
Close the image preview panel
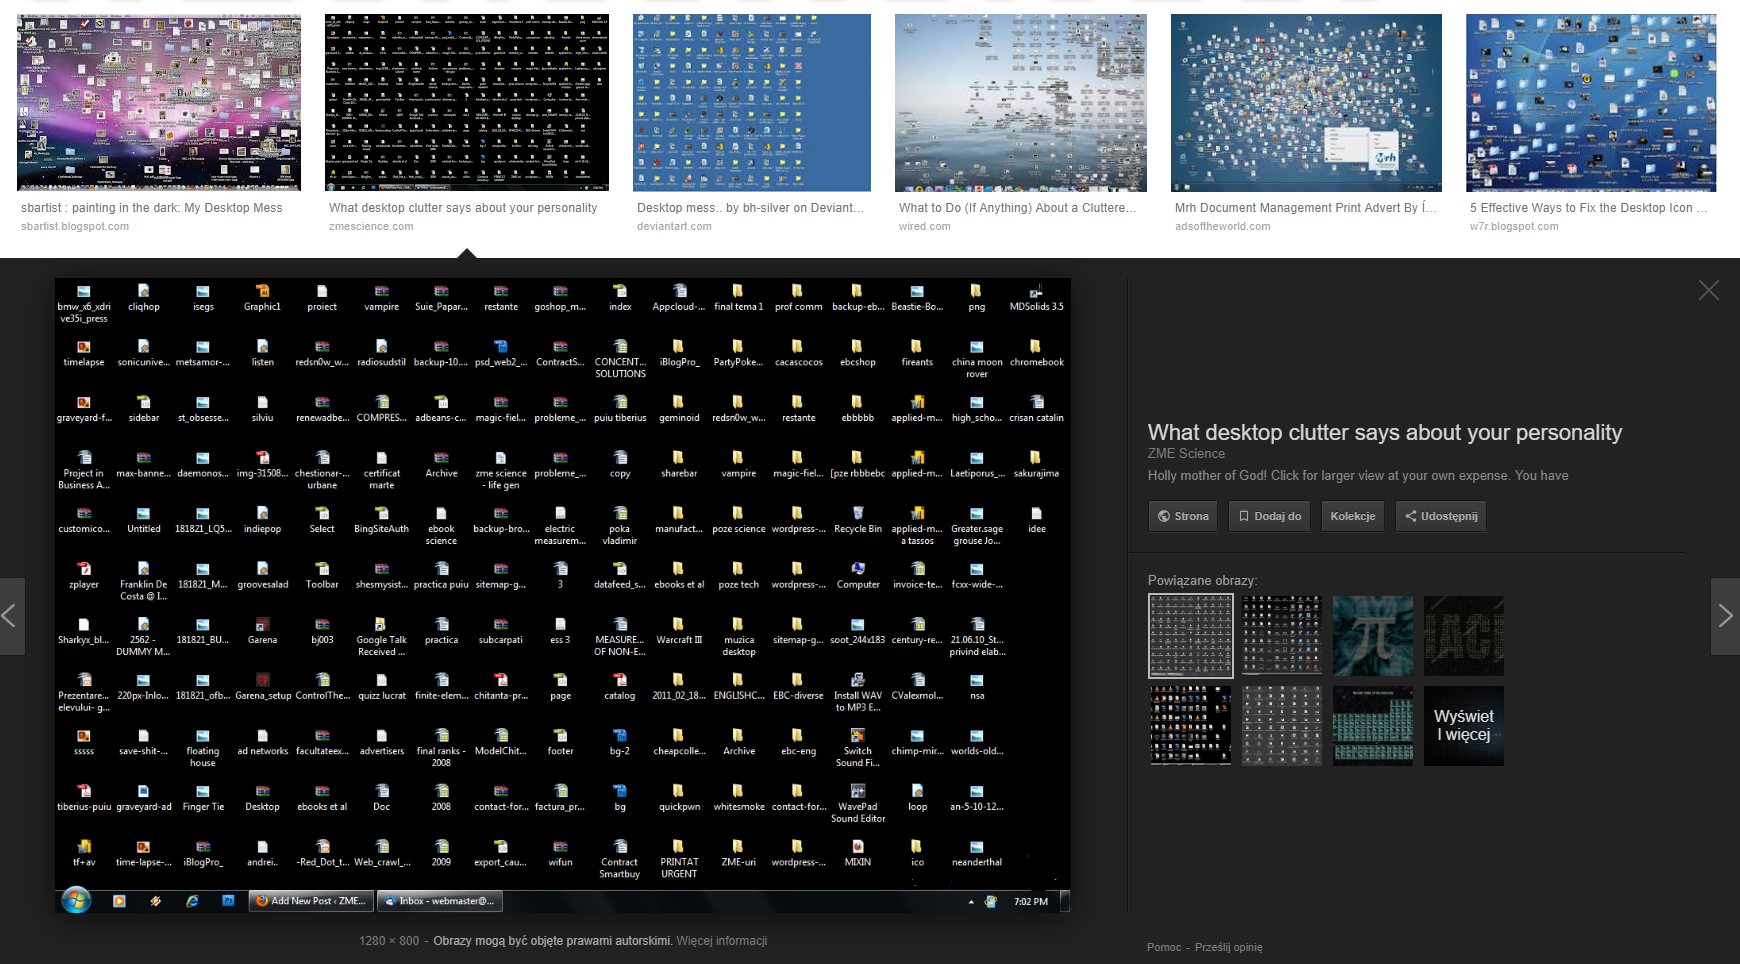pos(1708,291)
